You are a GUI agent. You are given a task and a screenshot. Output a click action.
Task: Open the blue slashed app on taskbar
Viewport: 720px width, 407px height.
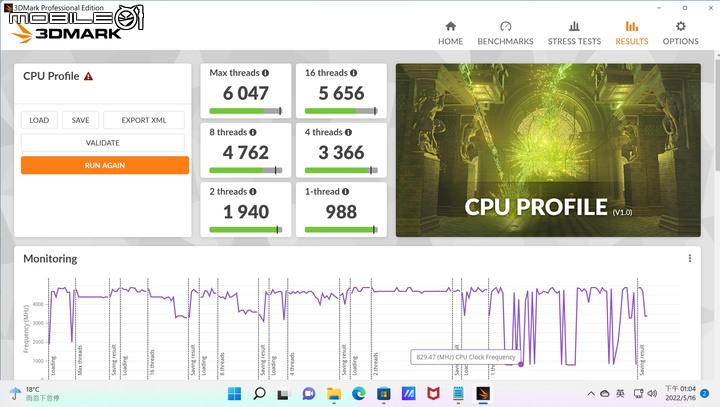pos(408,394)
